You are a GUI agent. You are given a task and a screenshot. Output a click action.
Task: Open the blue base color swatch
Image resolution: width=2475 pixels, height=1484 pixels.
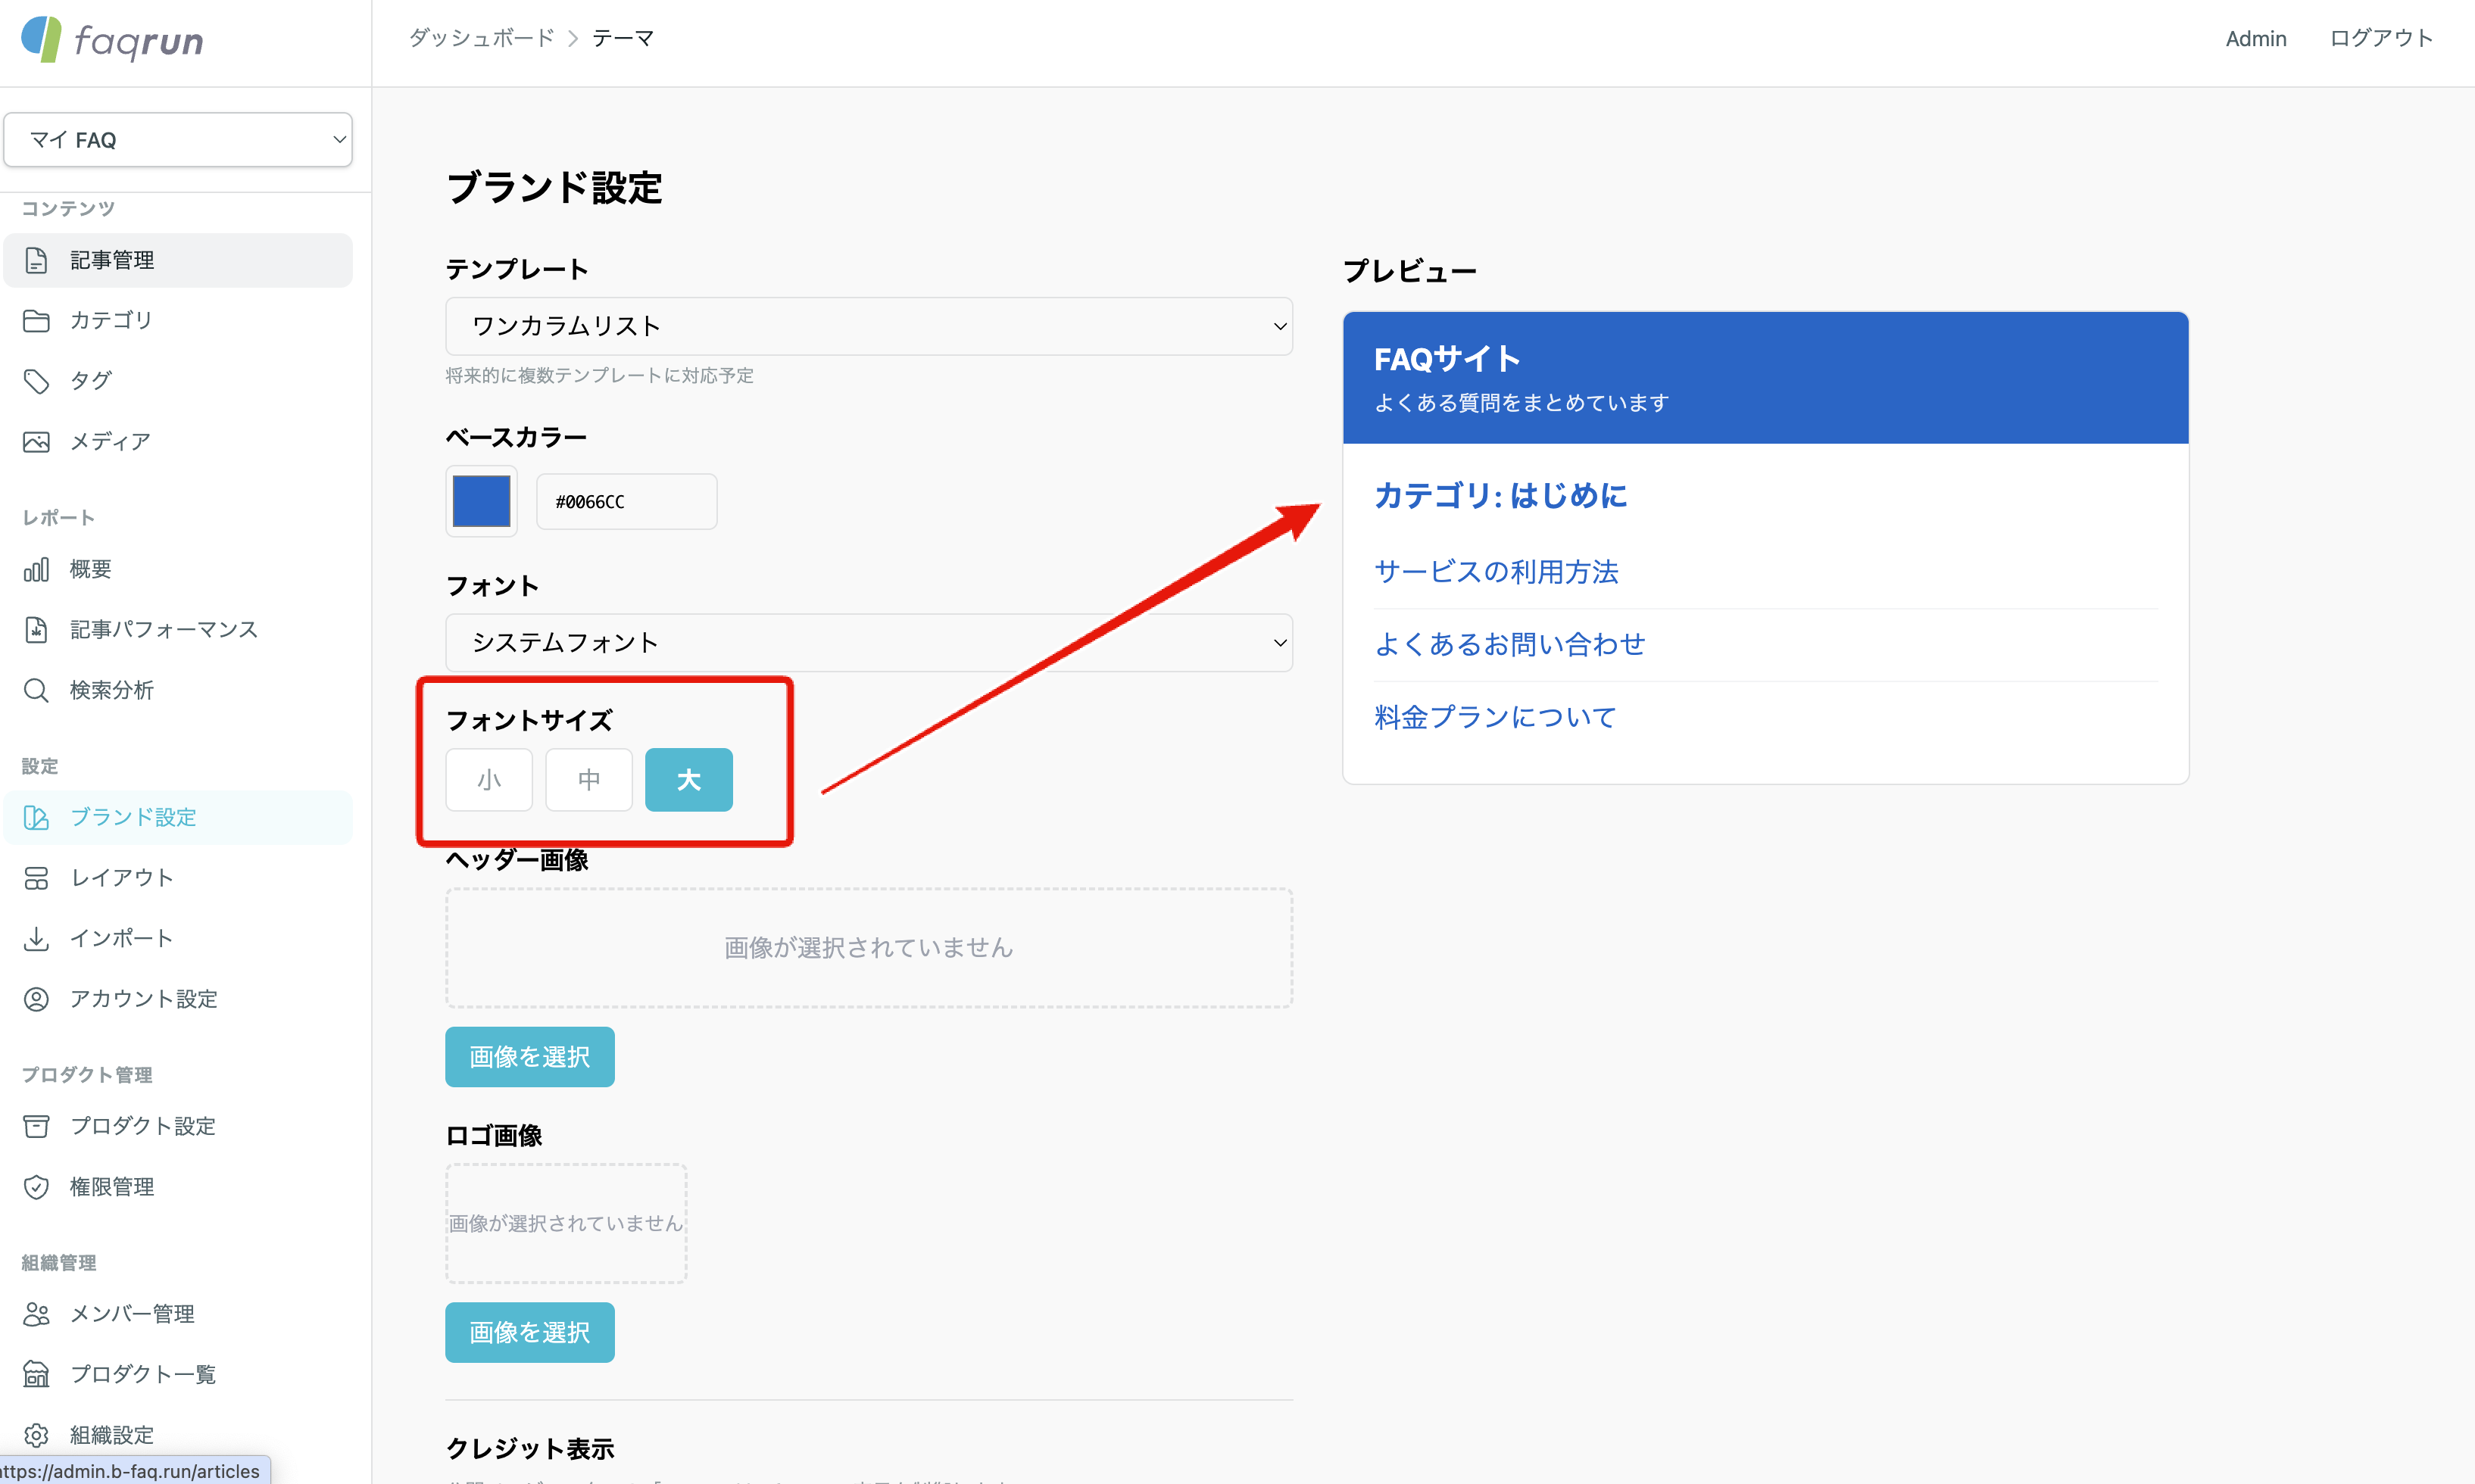click(482, 501)
